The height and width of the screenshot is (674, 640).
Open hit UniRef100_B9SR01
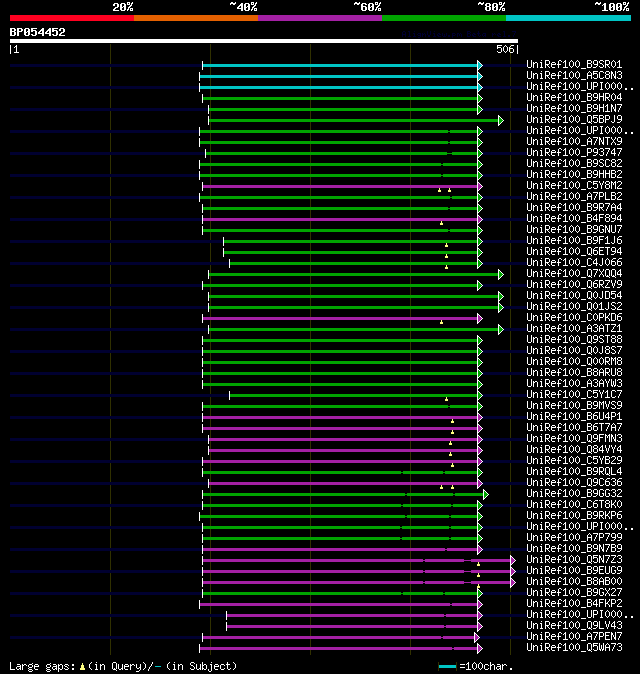(574, 64)
